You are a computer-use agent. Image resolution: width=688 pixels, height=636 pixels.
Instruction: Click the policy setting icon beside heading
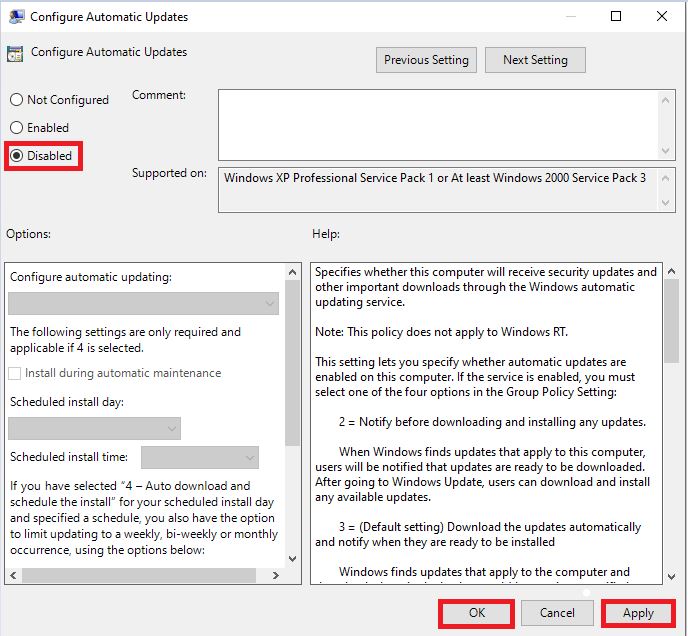point(15,54)
